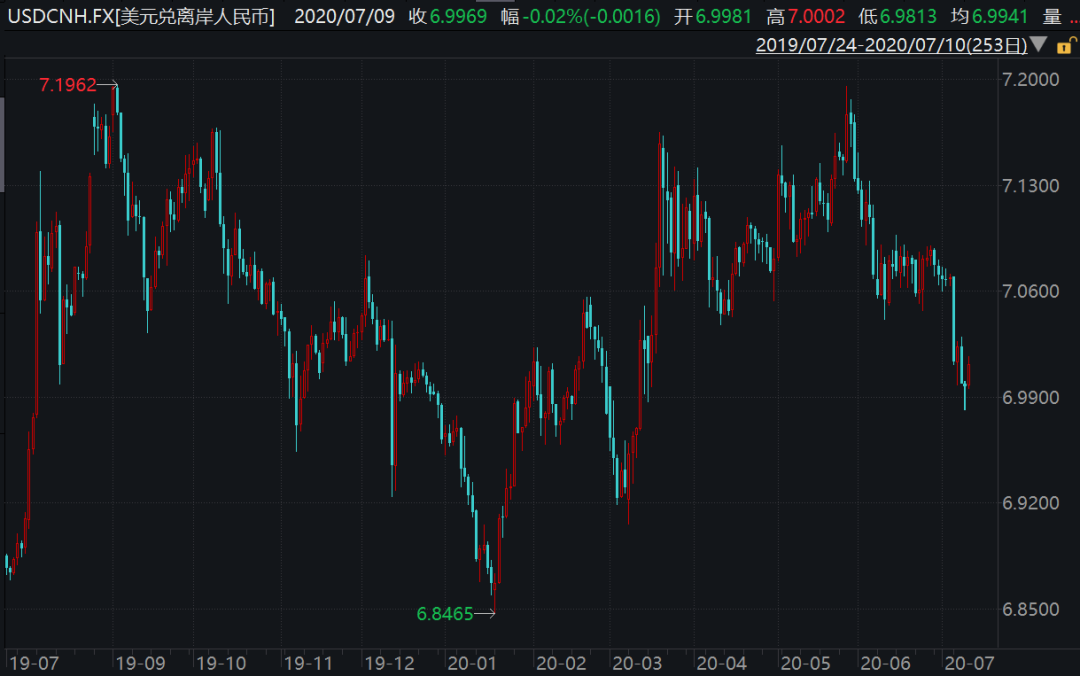Click the 20-05 time axis label
This screenshot has width=1080, height=676.
tap(805, 664)
